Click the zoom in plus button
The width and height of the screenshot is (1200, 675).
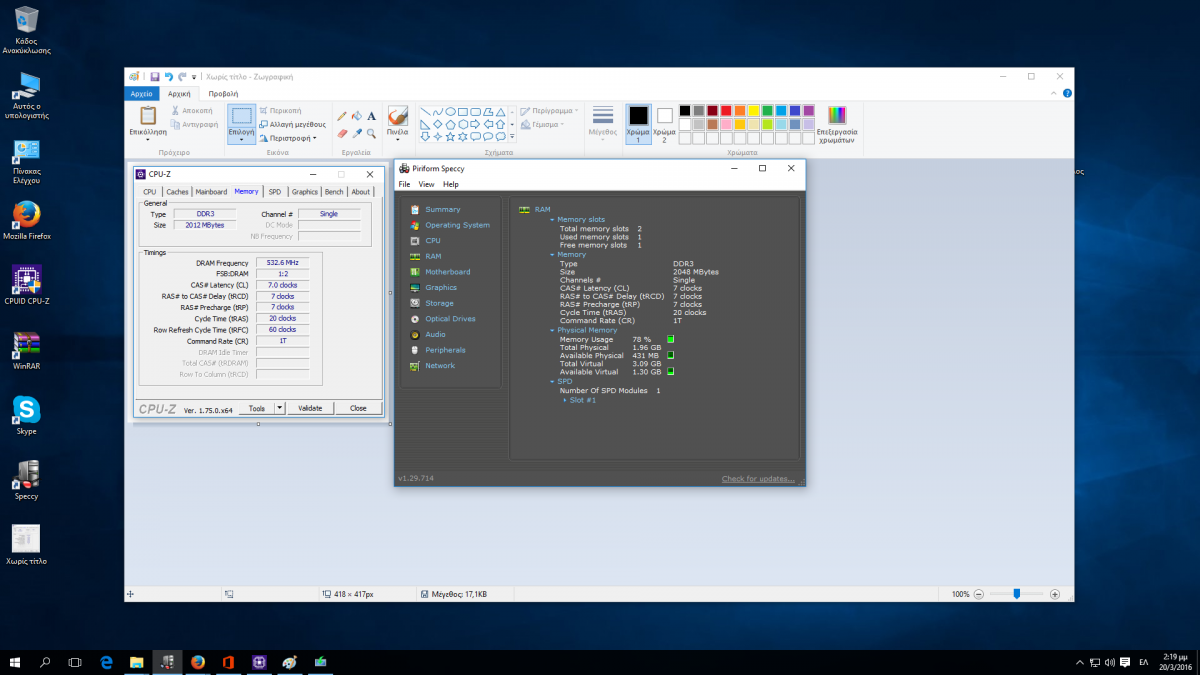[x=1054, y=594]
